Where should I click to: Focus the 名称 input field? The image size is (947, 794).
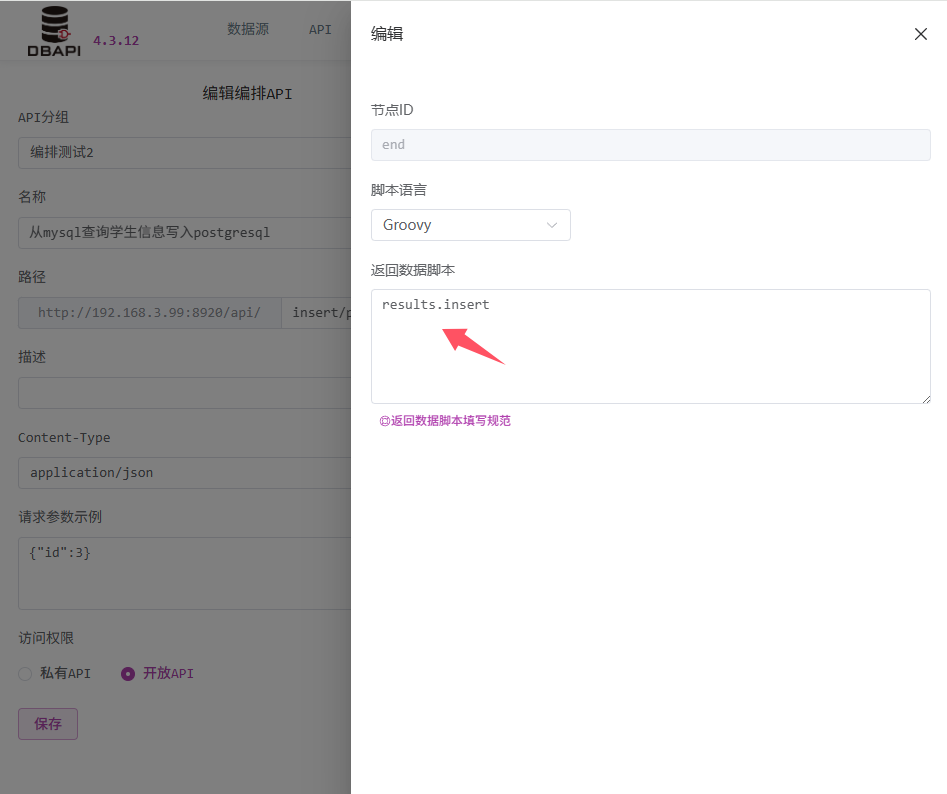185,233
